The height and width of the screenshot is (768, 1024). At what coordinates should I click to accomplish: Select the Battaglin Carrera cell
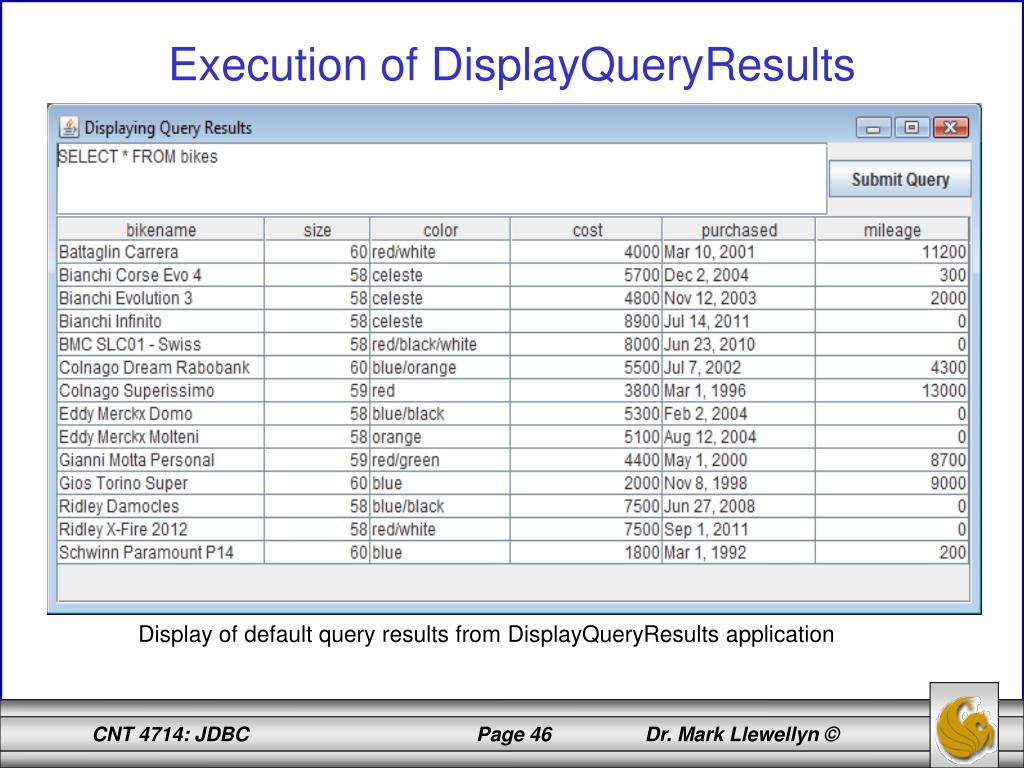[x=161, y=252]
